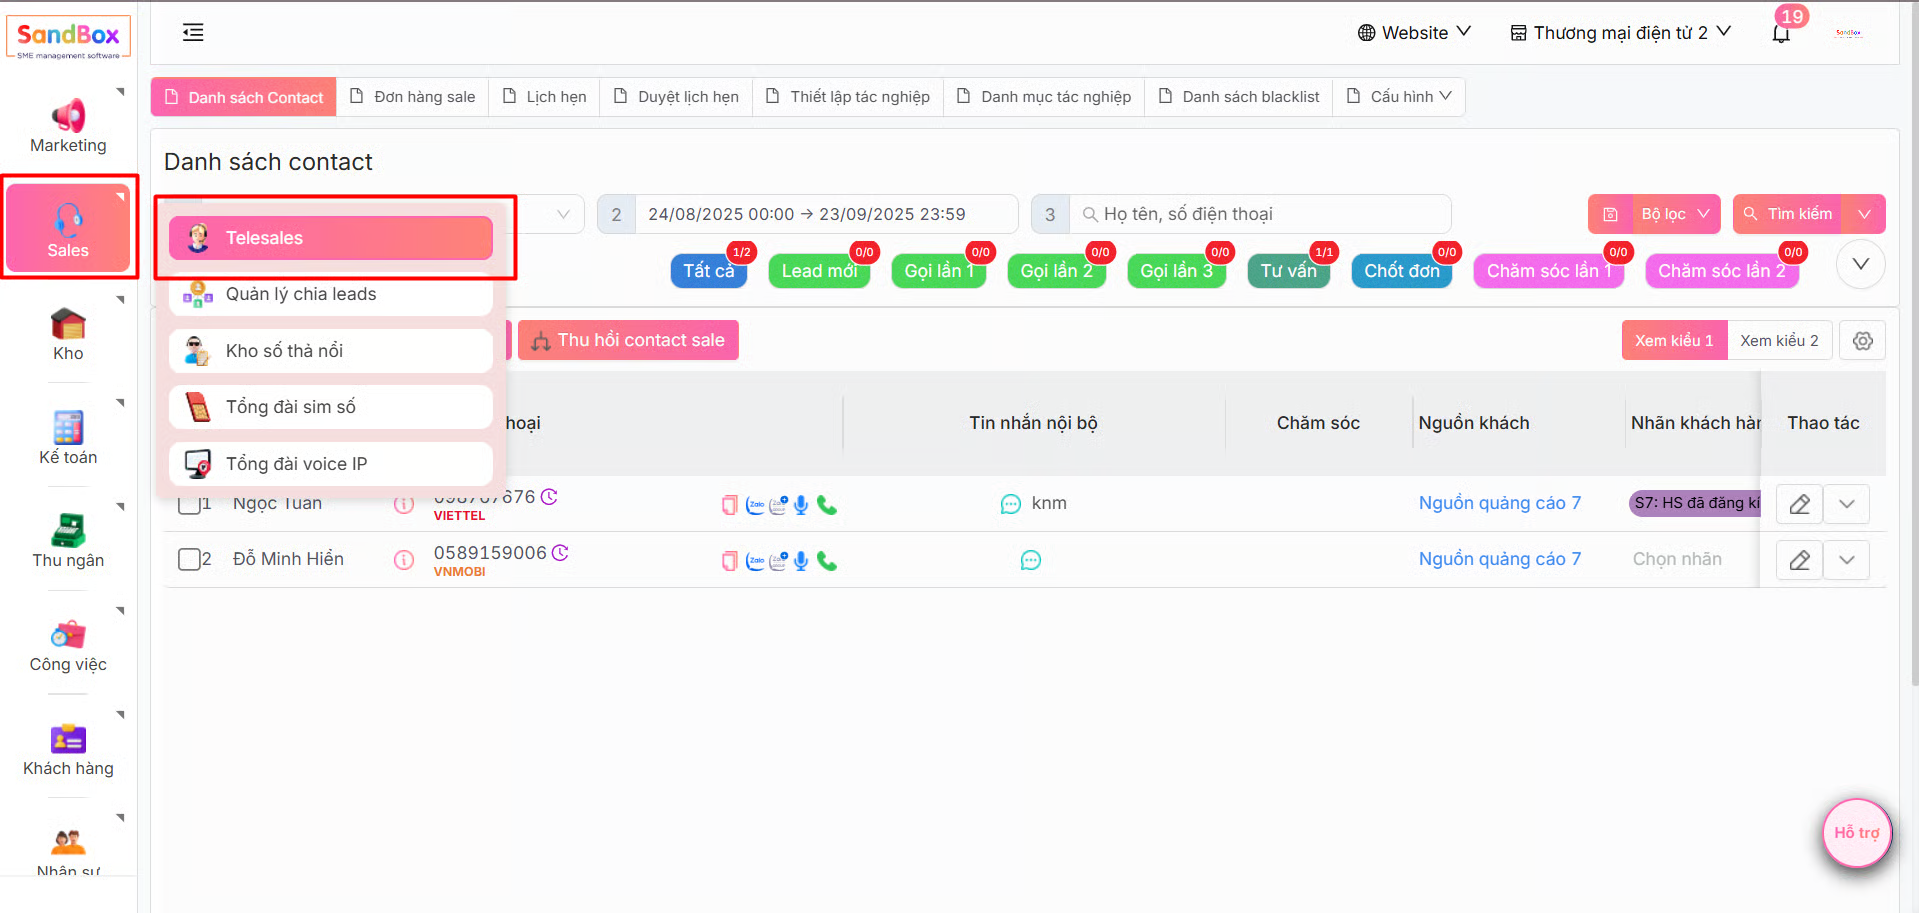Switch to the Đơn hàng sale tab
The image size is (1919, 913).
412,97
